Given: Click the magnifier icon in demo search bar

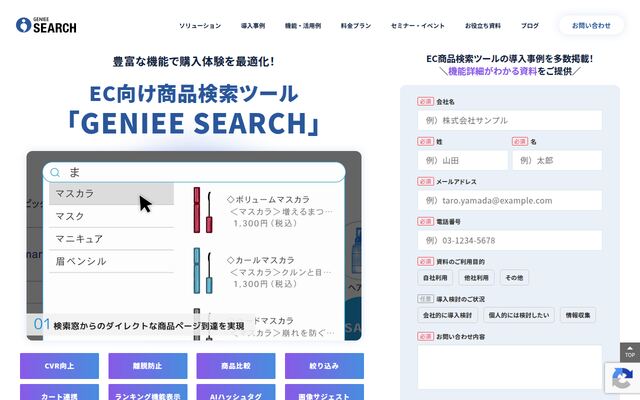Looking at the screenshot, I should [55, 173].
